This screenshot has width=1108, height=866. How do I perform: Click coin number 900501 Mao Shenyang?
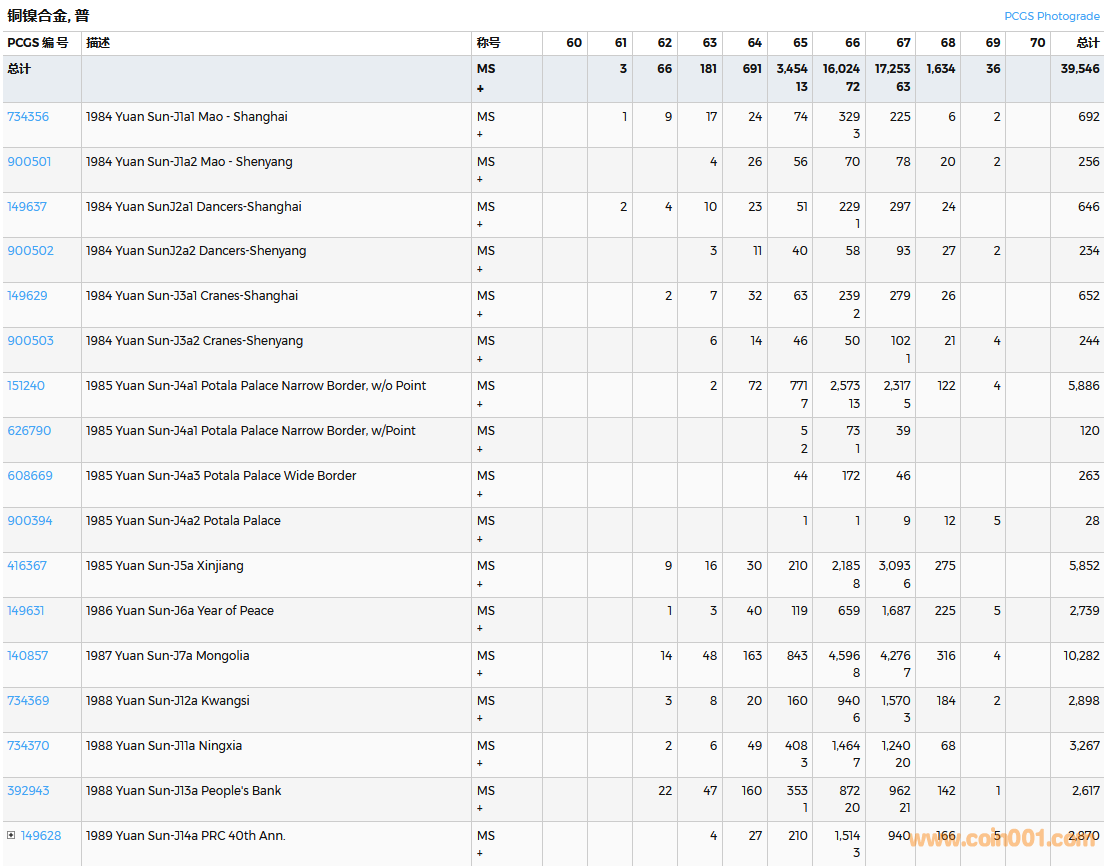pos(29,161)
